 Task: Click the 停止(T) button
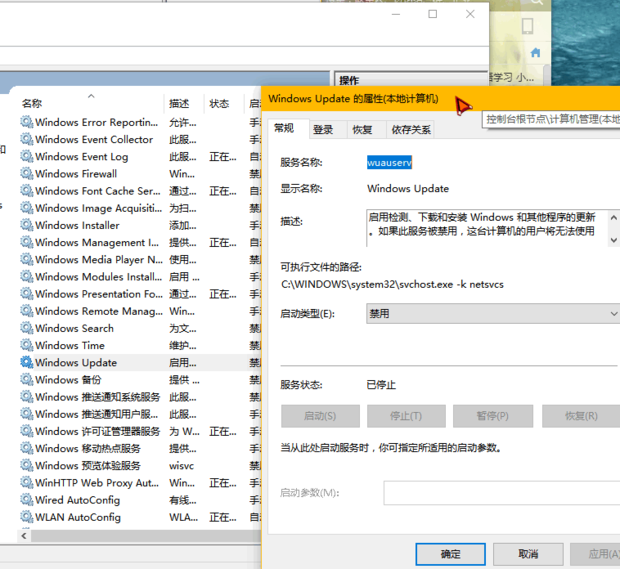tap(406, 416)
